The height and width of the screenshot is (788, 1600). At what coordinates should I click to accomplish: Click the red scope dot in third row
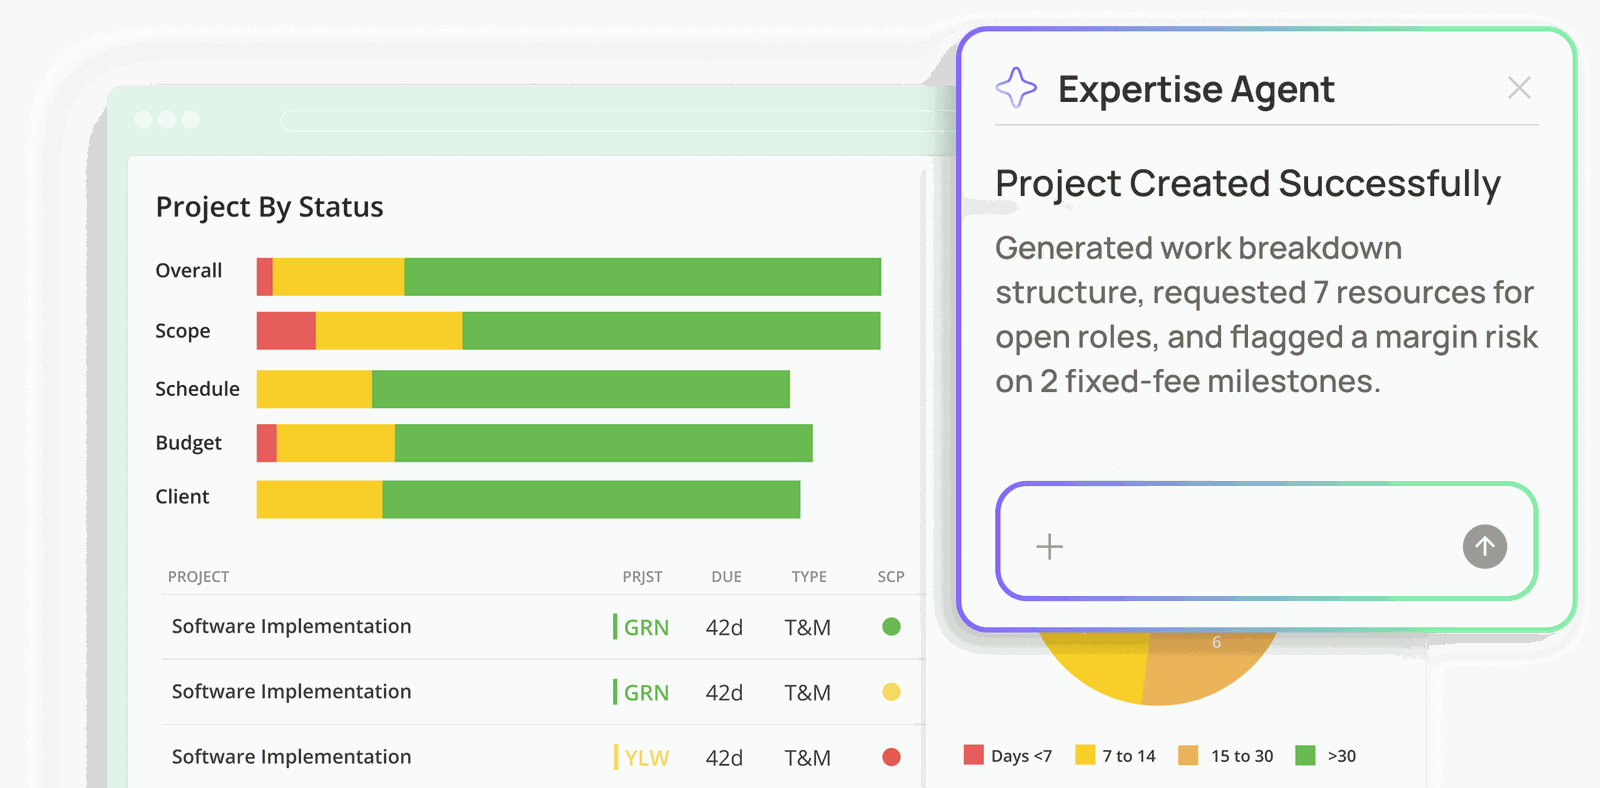[x=891, y=757]
